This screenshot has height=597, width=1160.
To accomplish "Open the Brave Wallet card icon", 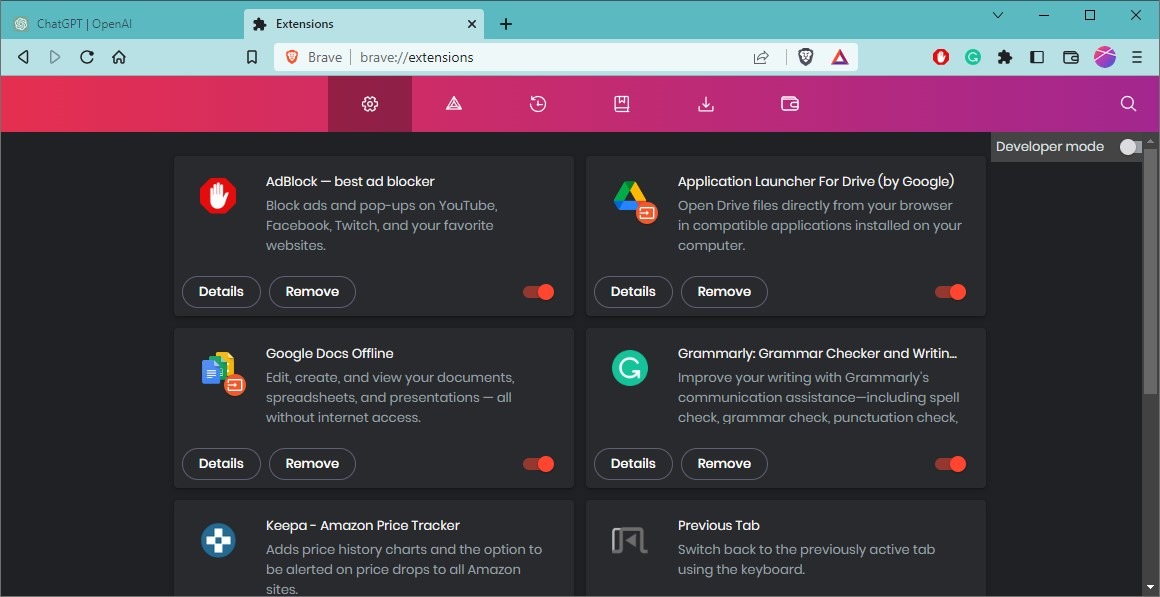I will [790, 103].
